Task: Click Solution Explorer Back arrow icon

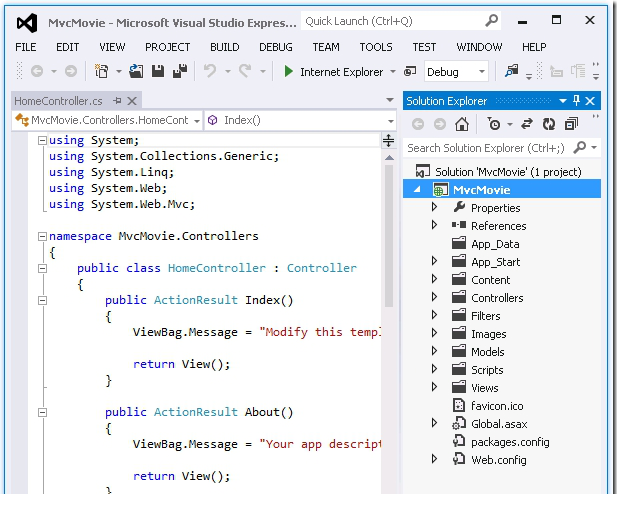Action: click(418, 124)
